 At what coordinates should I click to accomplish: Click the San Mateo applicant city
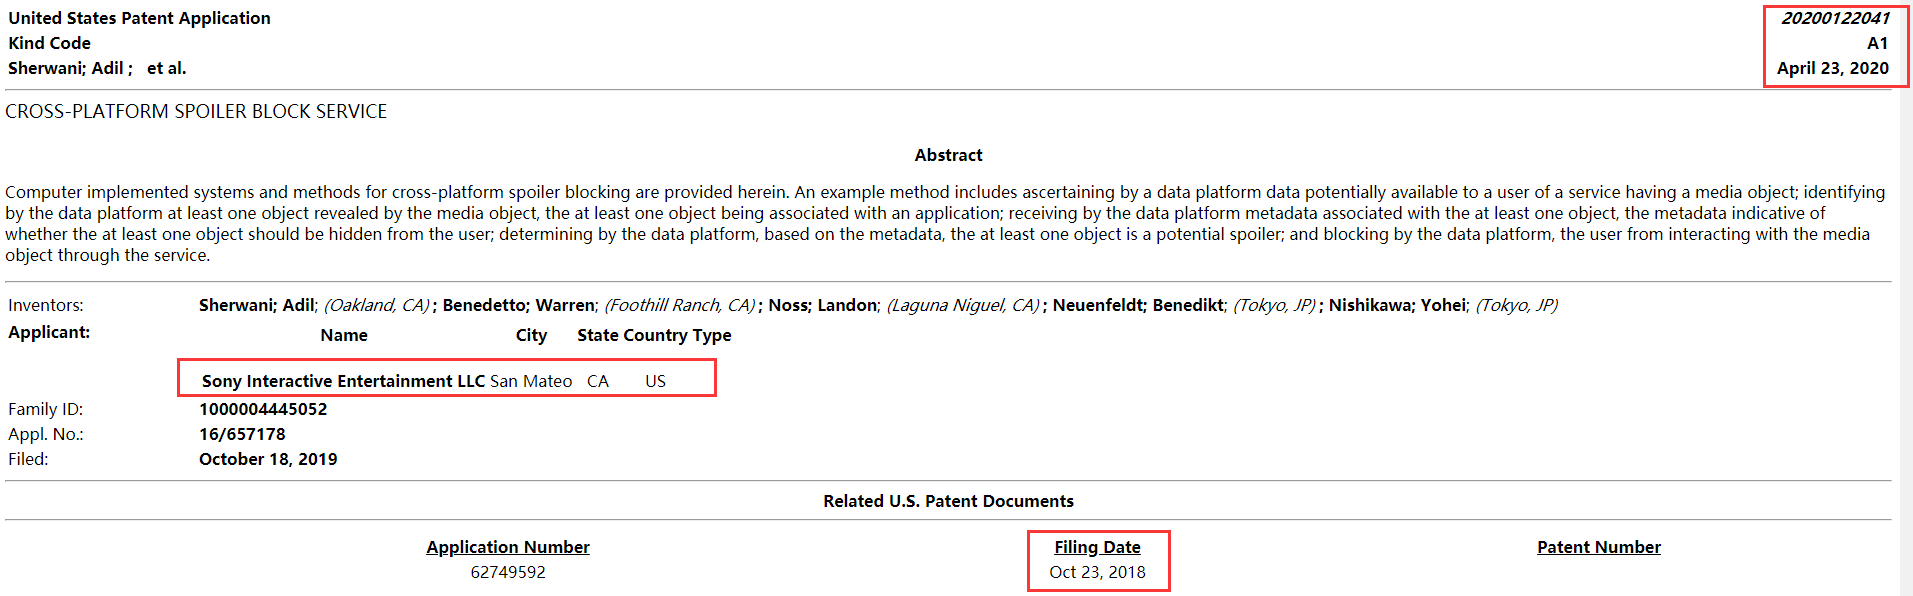[x=531, y=381]
